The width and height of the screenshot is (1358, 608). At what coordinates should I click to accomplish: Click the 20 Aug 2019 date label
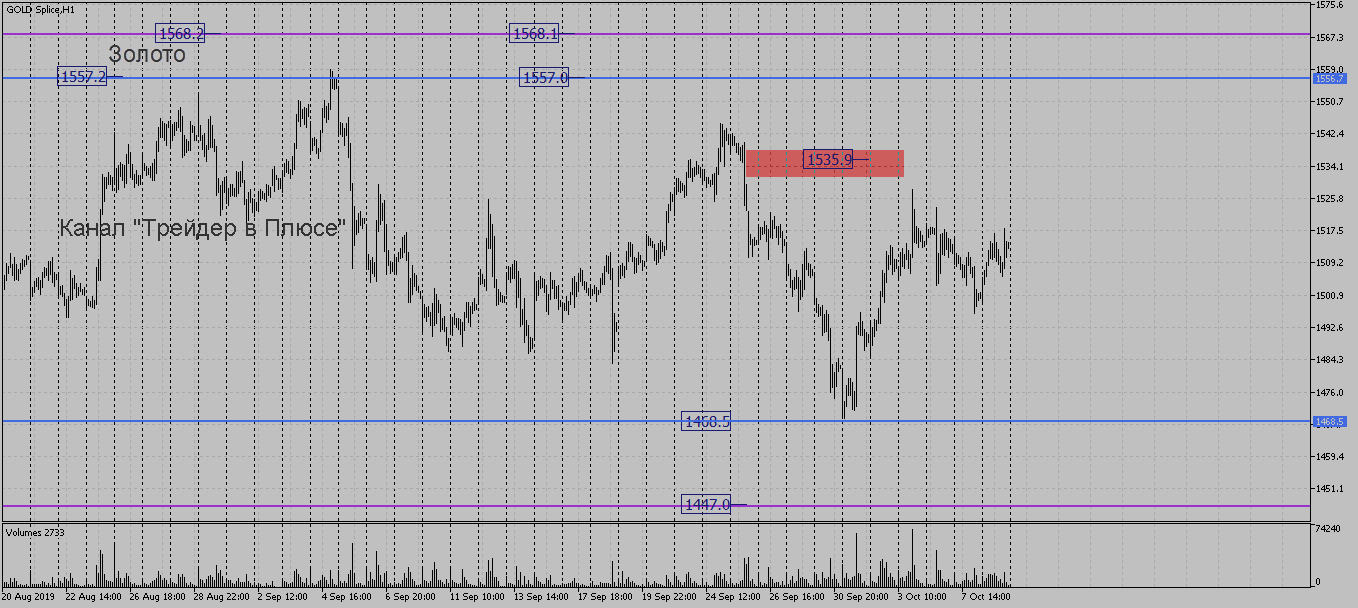click(x=28, y=596)
